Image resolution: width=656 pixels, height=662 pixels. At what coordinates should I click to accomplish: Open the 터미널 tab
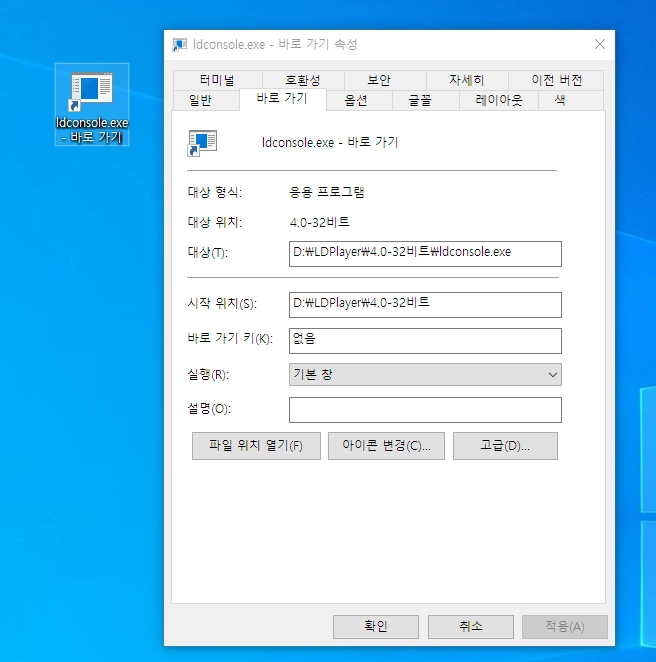coord(217,80)
